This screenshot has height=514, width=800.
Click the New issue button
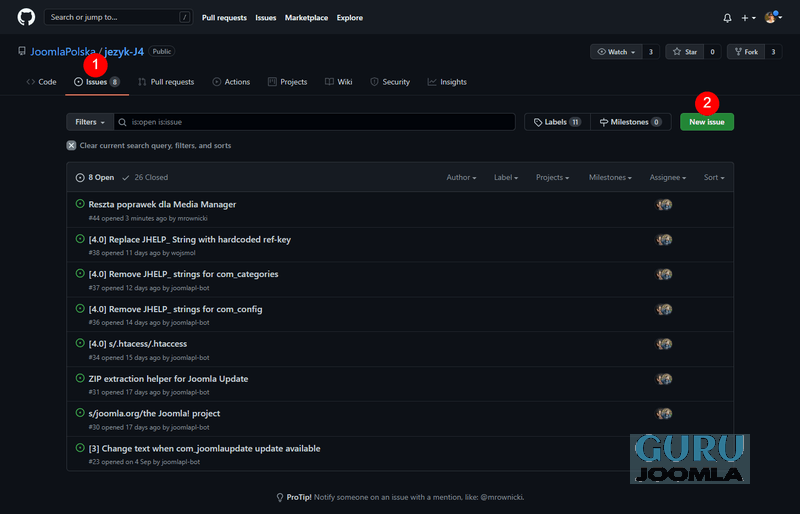(707, 122)
